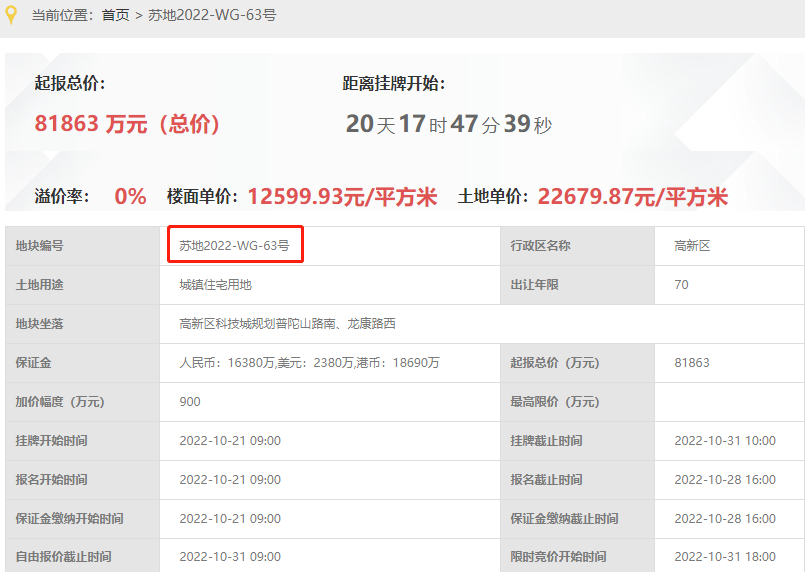The image size is (805, 572).
Task: Go to 首页 via the breadcrumb
Action: coord(115,16)
